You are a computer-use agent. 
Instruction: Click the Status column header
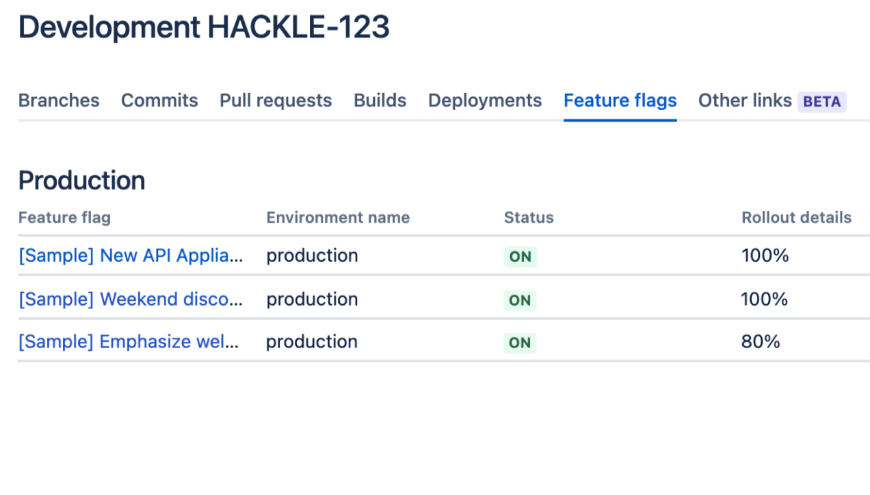(x=529, y=218)
